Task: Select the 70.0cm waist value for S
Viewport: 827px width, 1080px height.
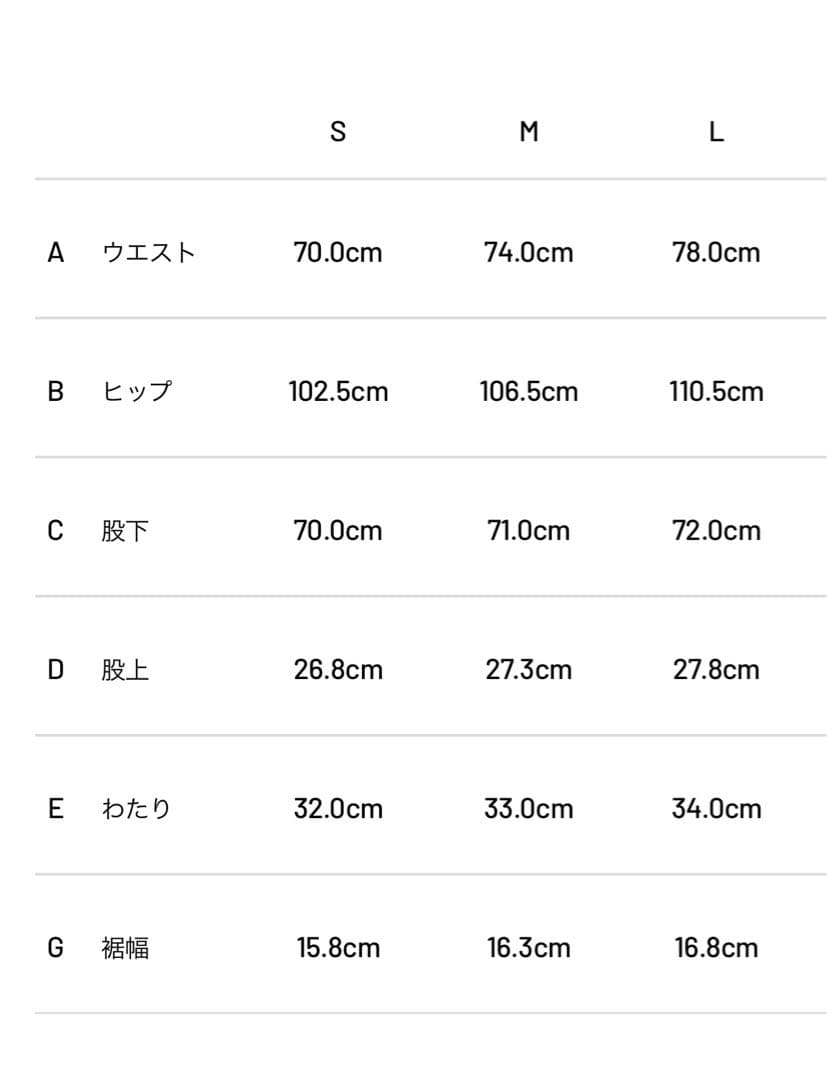Action: (x=338, y=252)
